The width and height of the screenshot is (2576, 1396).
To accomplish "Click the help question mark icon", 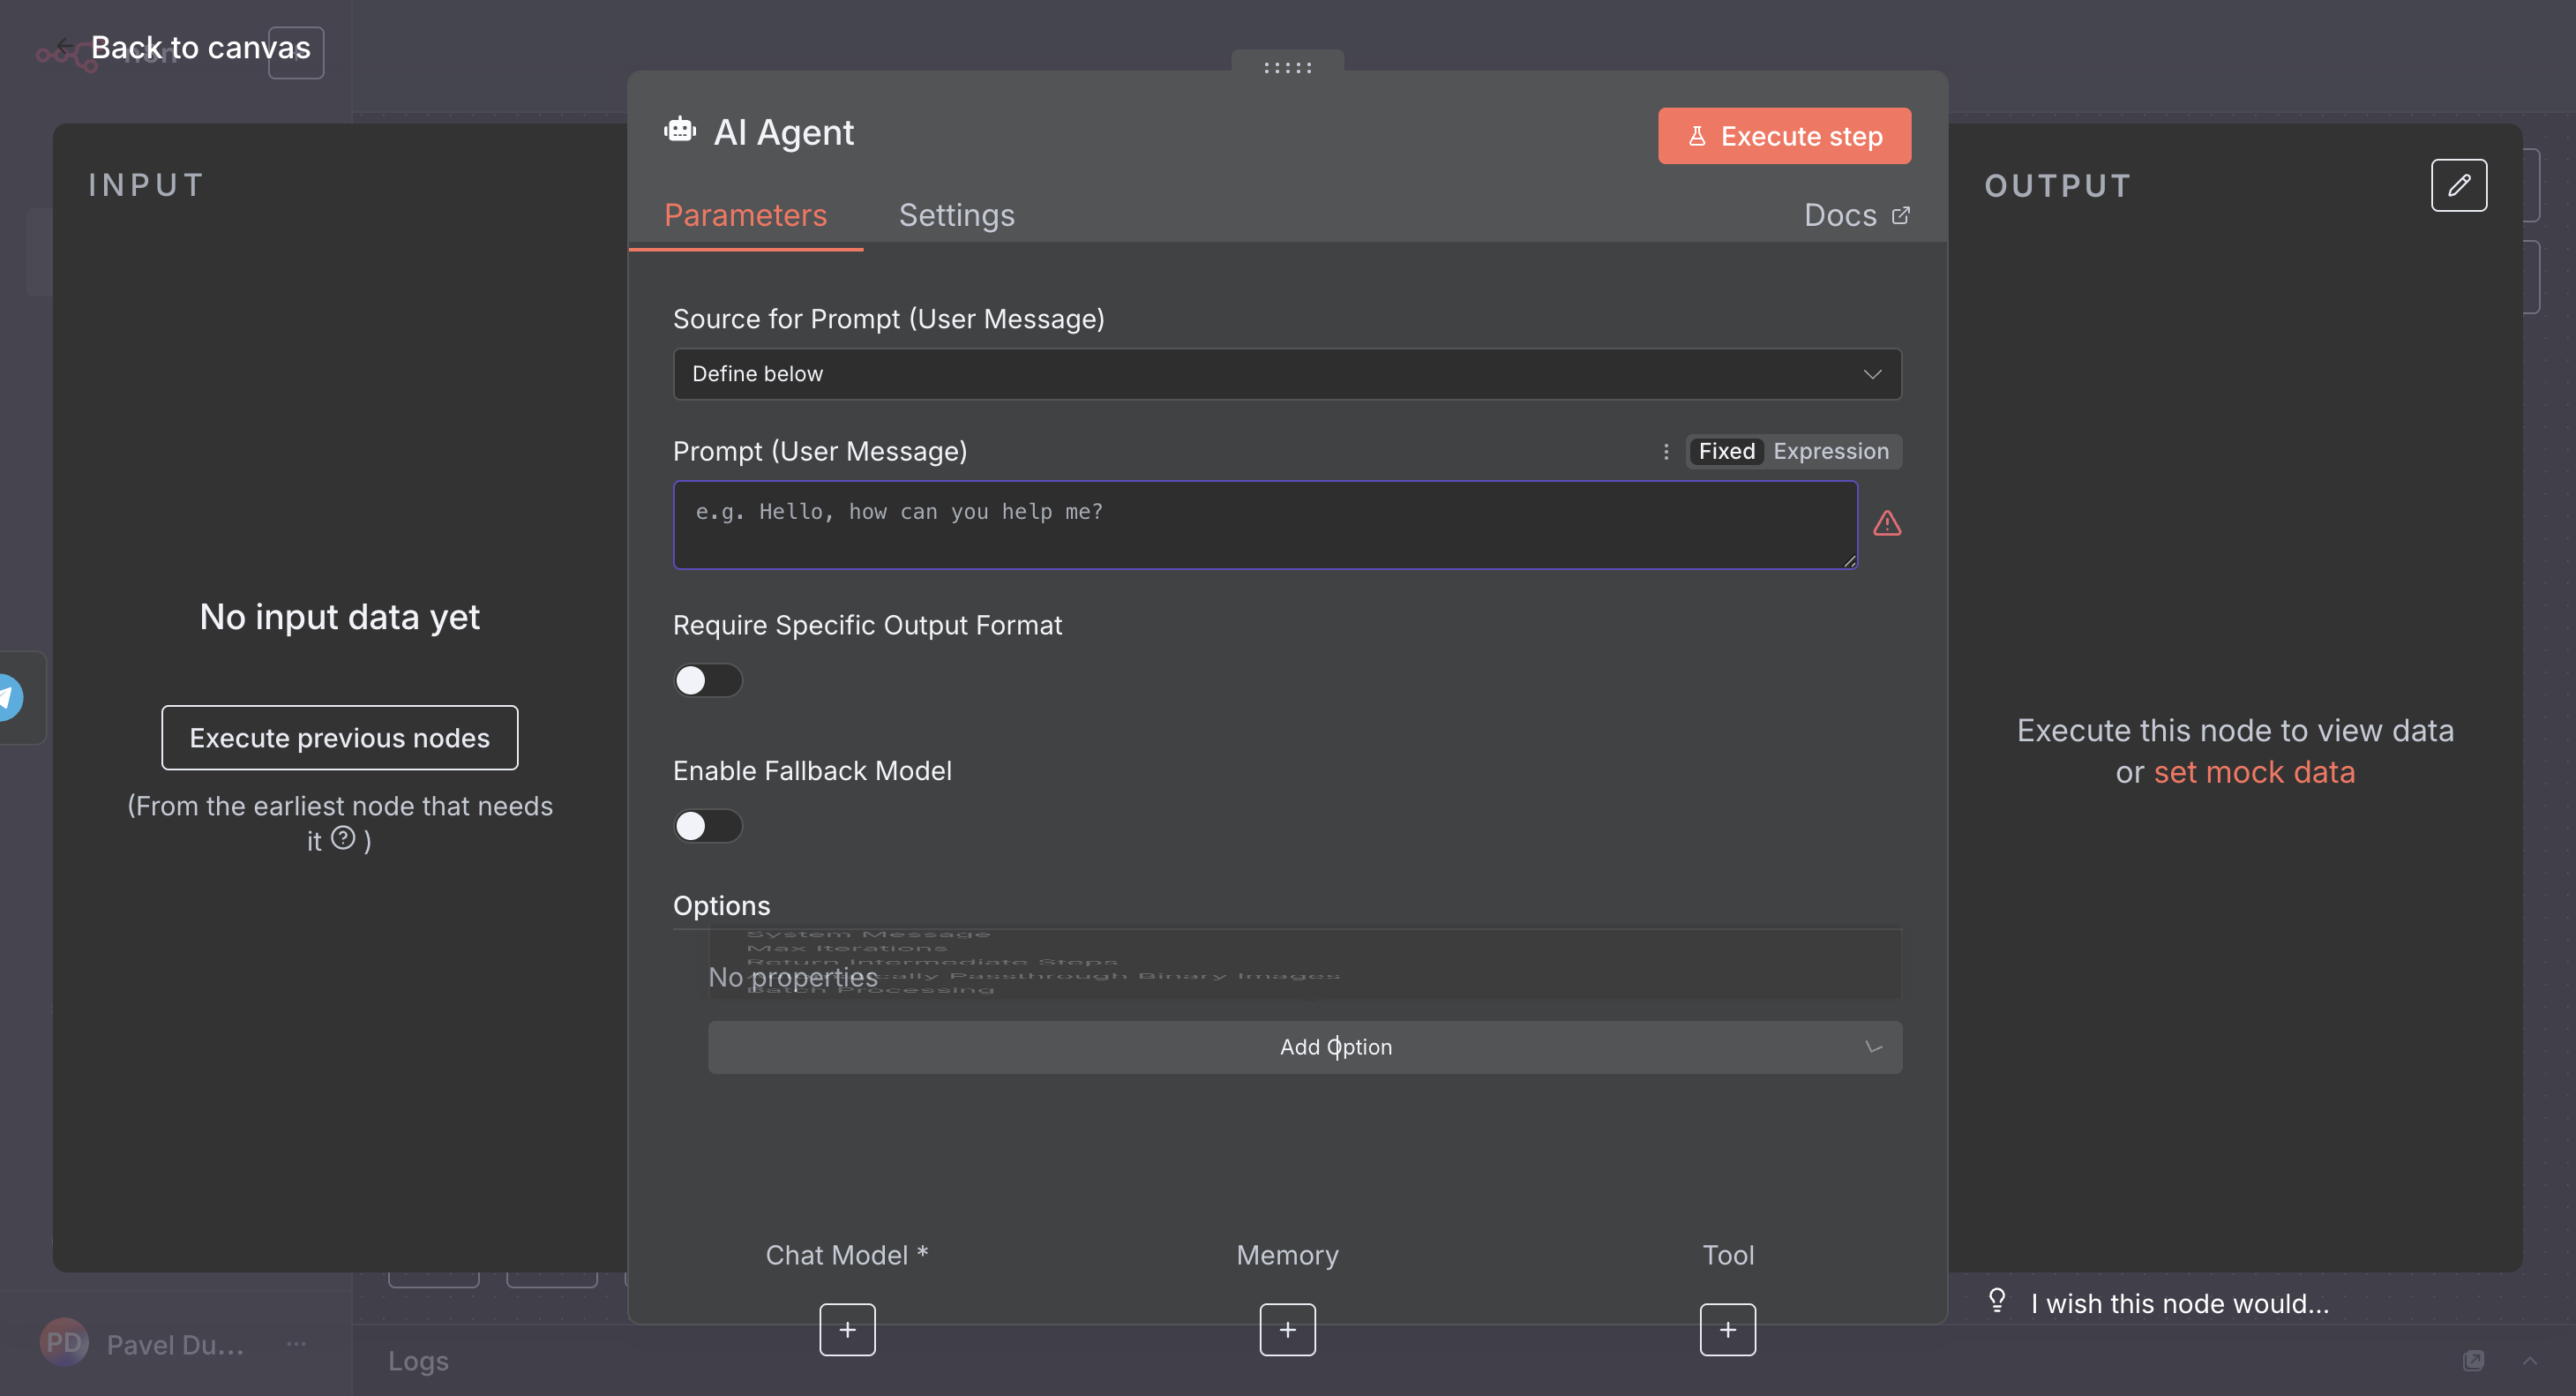I will click(x=343, y=838).
